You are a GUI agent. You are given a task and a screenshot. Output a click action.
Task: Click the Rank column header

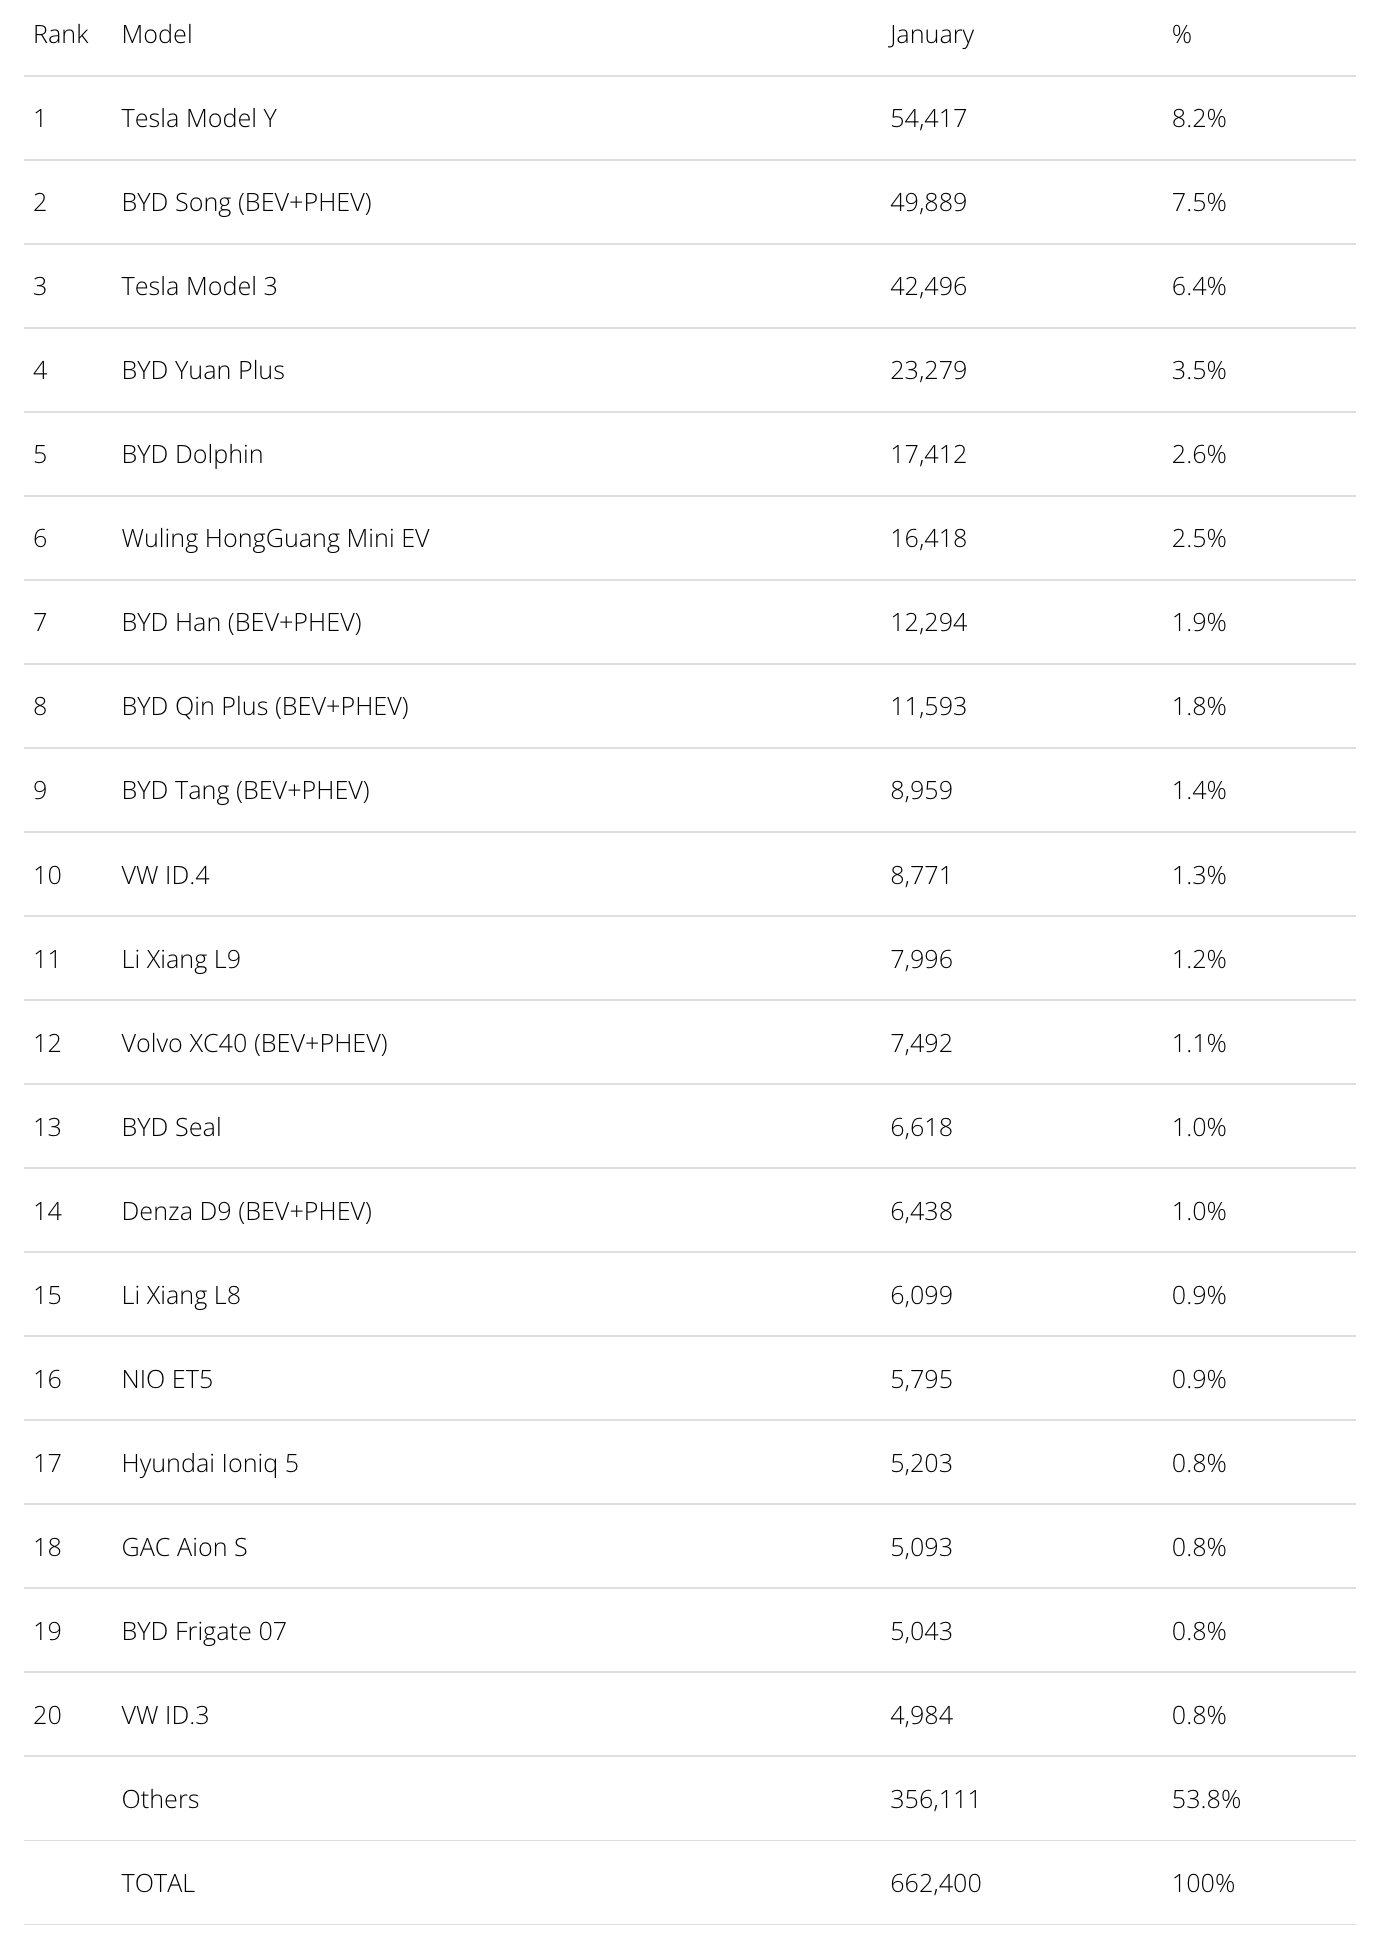60,34
